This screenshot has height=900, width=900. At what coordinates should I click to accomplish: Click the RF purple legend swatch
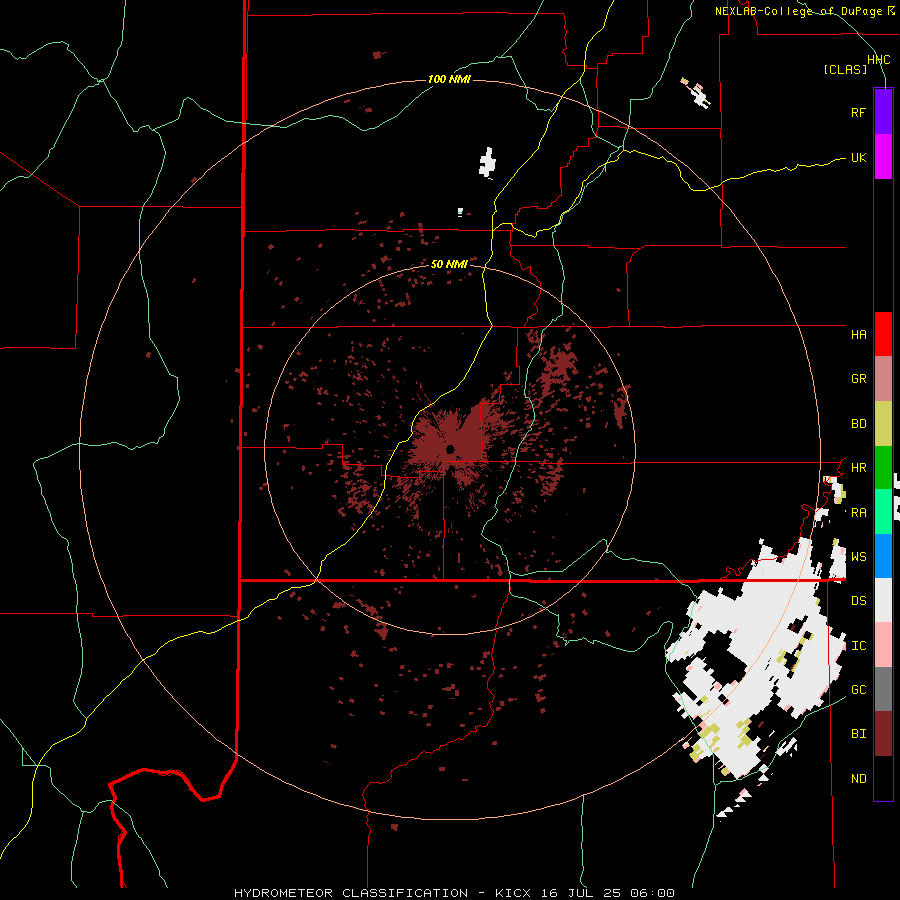[883, 111]
